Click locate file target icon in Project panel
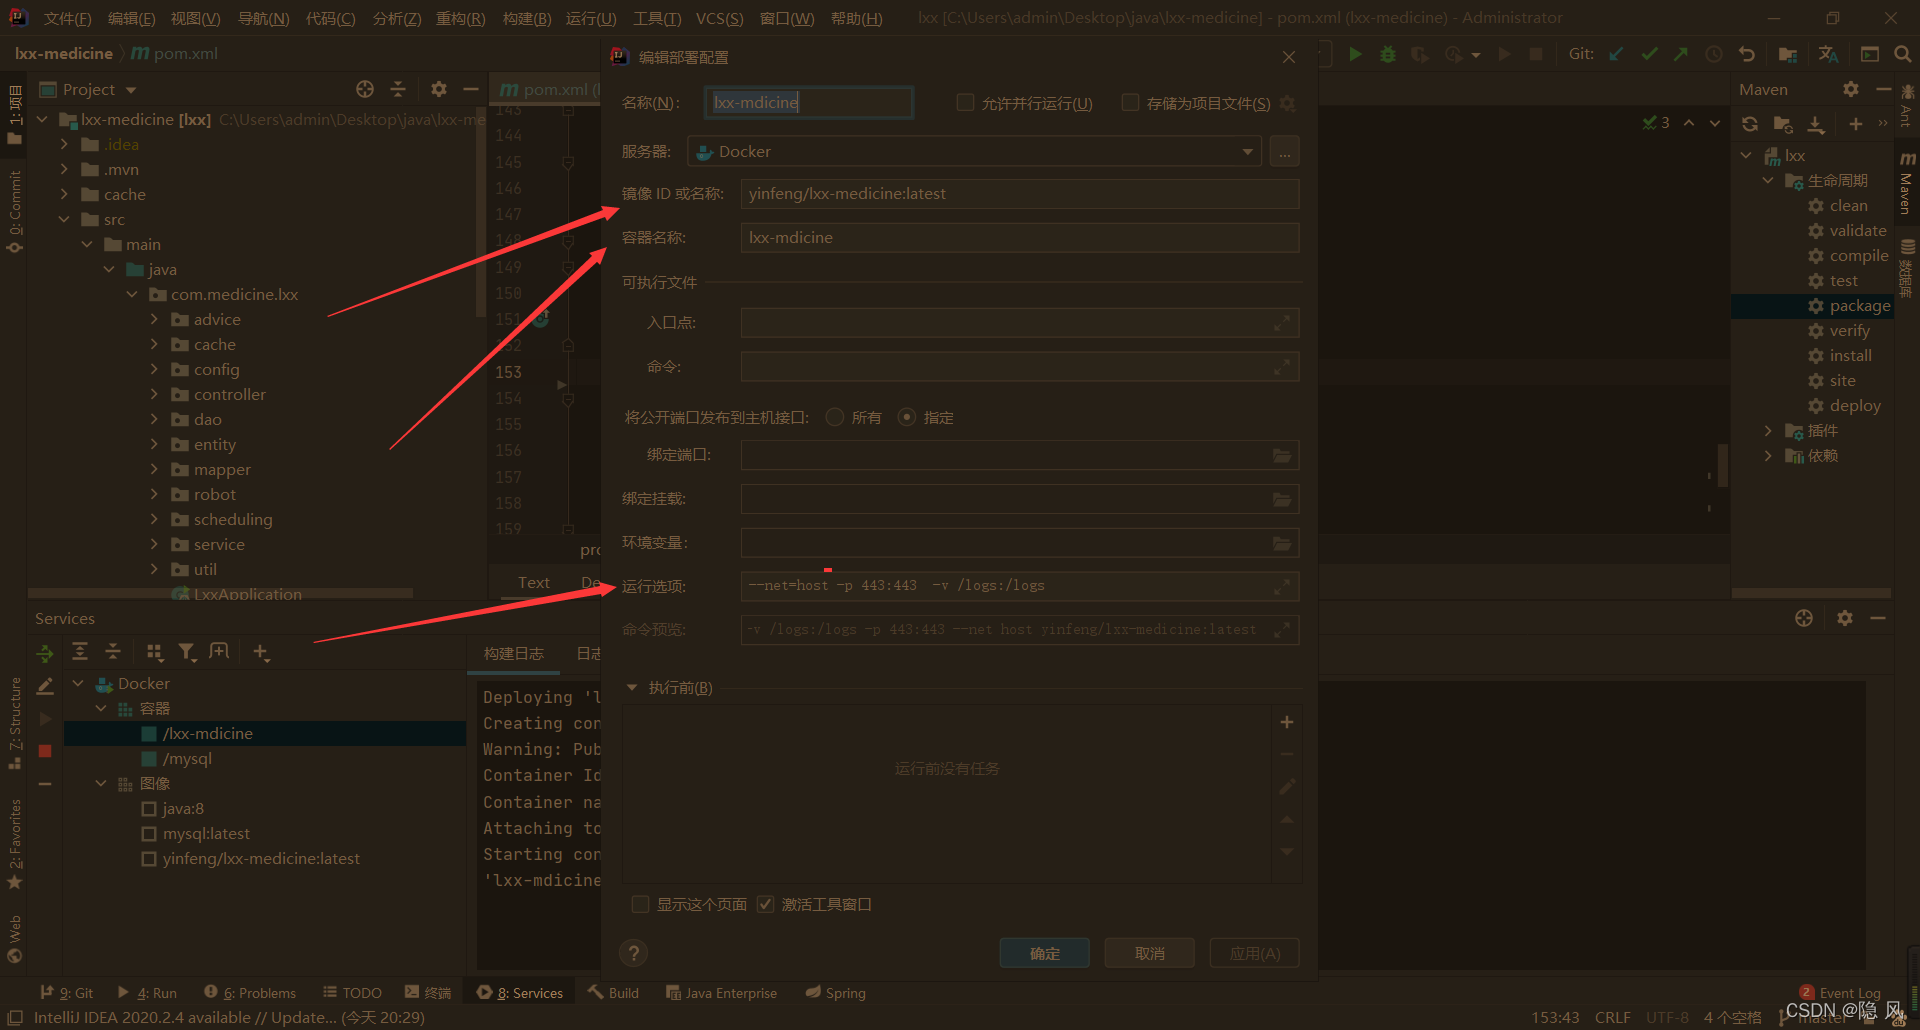 tap(365, 89)
